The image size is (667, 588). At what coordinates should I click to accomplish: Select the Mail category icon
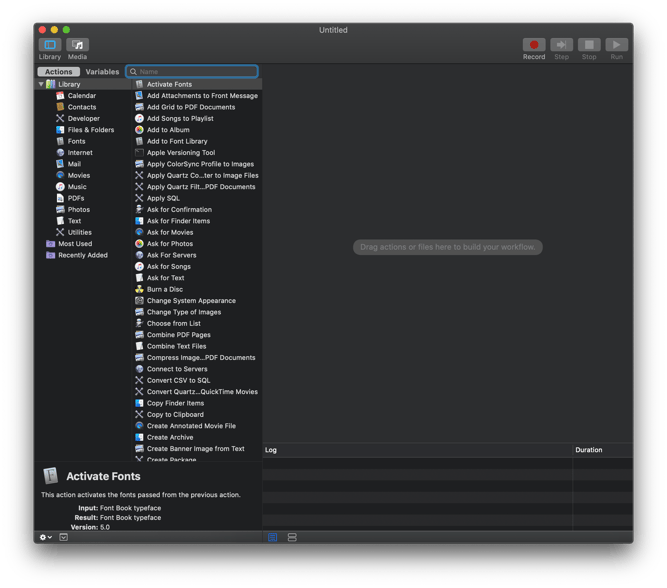(60, 164)
